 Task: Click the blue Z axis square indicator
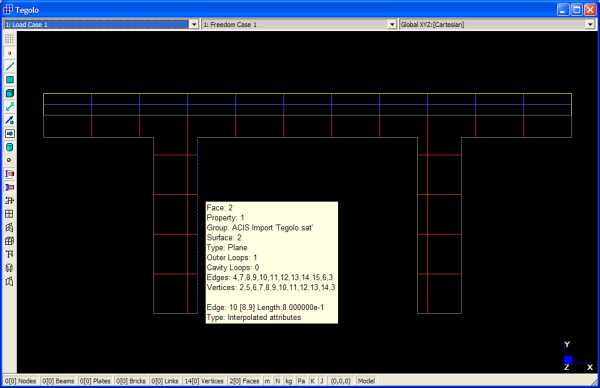[x=568, y=360]
